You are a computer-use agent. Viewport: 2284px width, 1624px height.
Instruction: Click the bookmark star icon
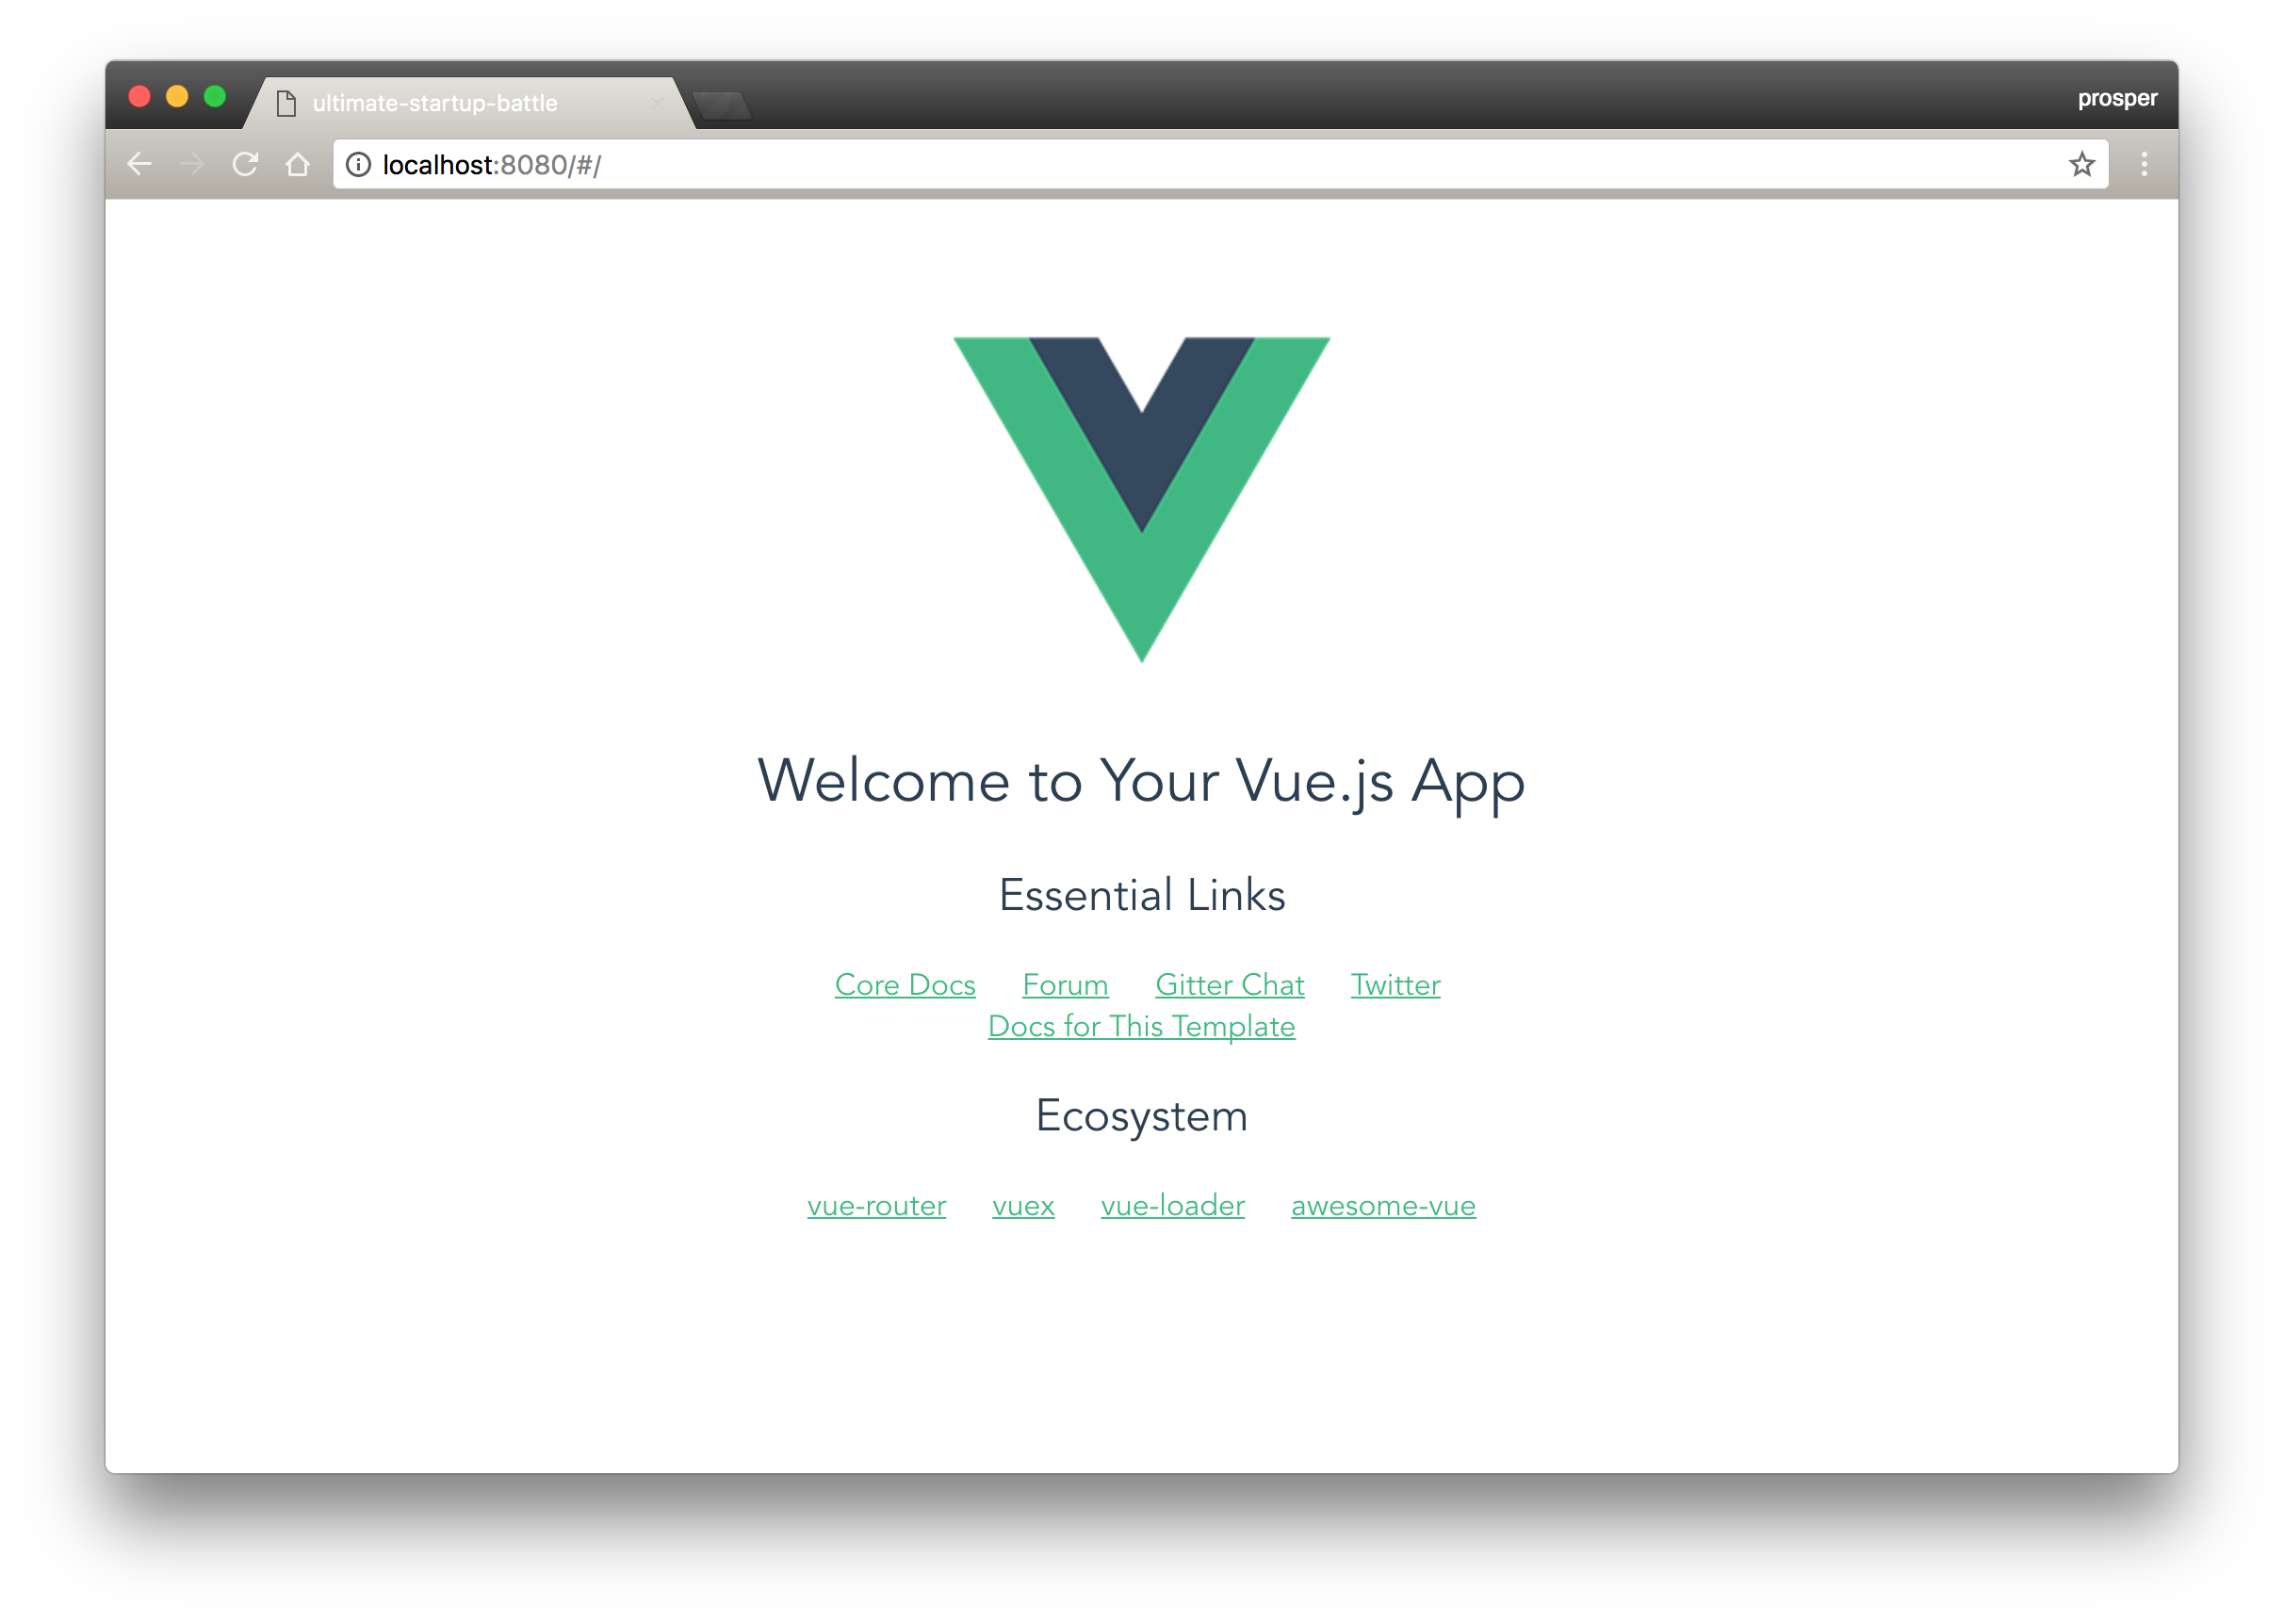click(2080, 164)
